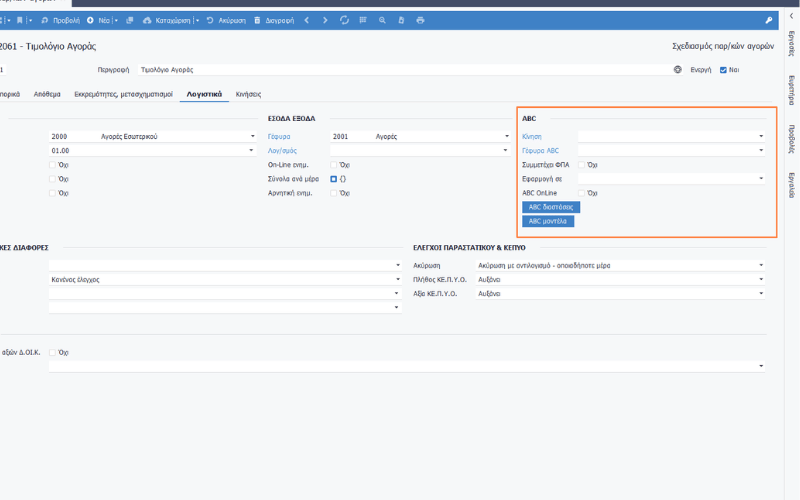Toggle the Όχι checkbox below 01.00 field
Screen dimensions: 800x500
pos(52,165)
